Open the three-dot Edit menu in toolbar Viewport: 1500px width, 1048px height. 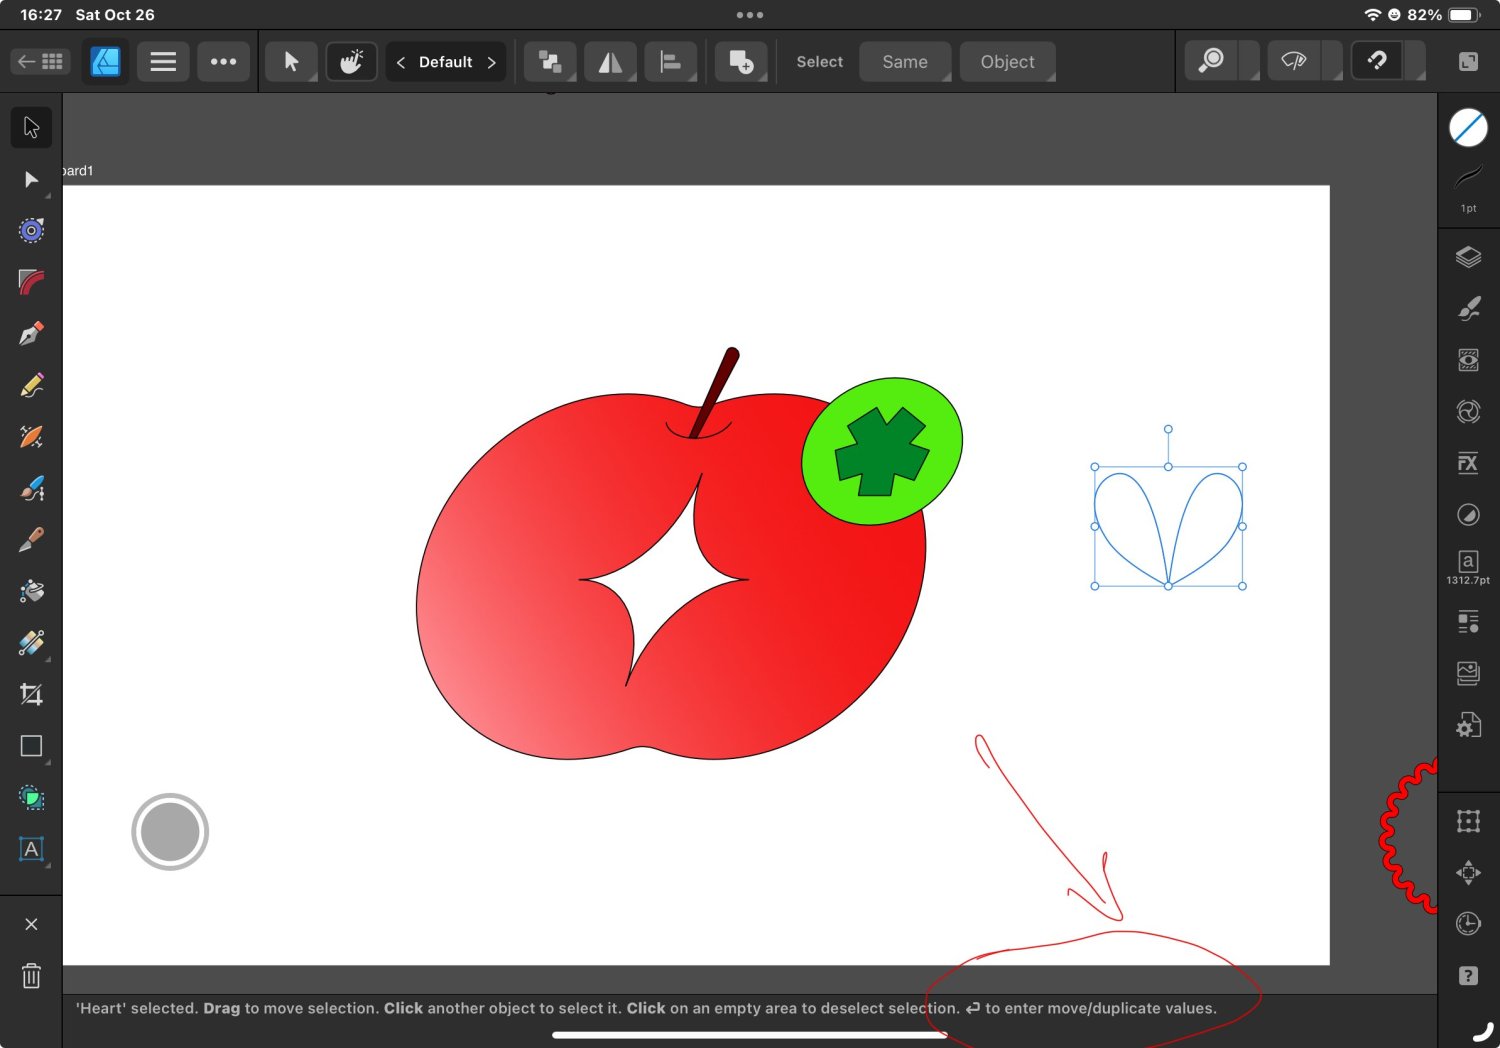tap(224, 62)
